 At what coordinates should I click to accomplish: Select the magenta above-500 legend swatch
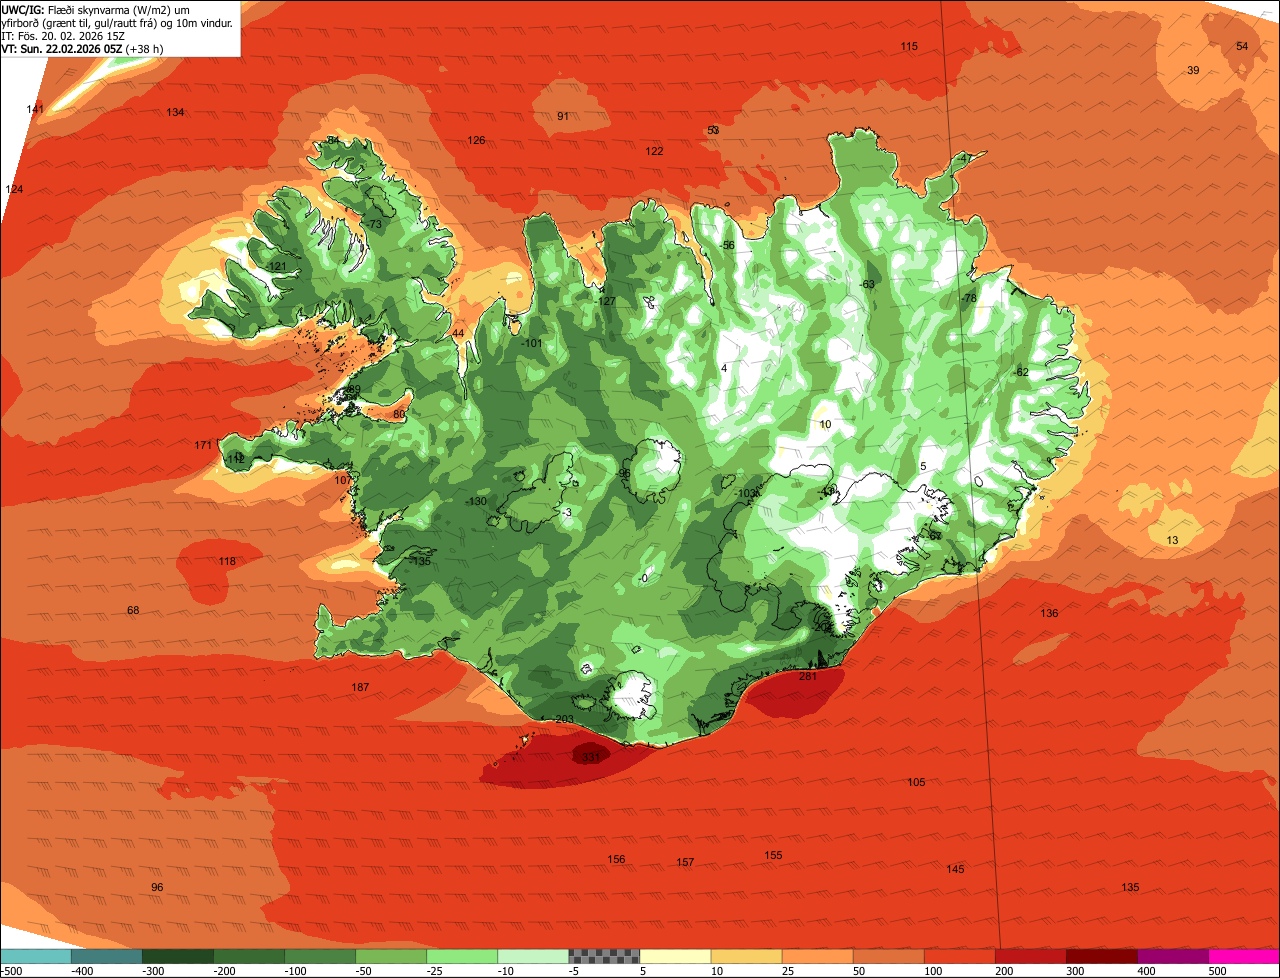coord(1244,956)
